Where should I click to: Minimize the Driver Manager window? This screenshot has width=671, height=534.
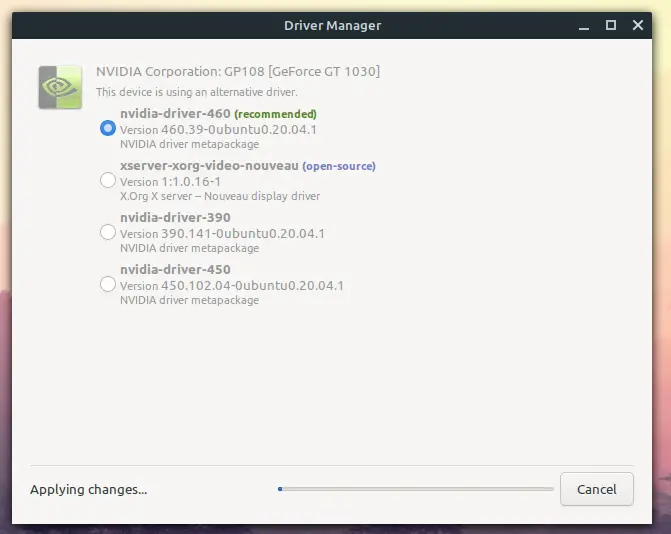click(584, 26)
